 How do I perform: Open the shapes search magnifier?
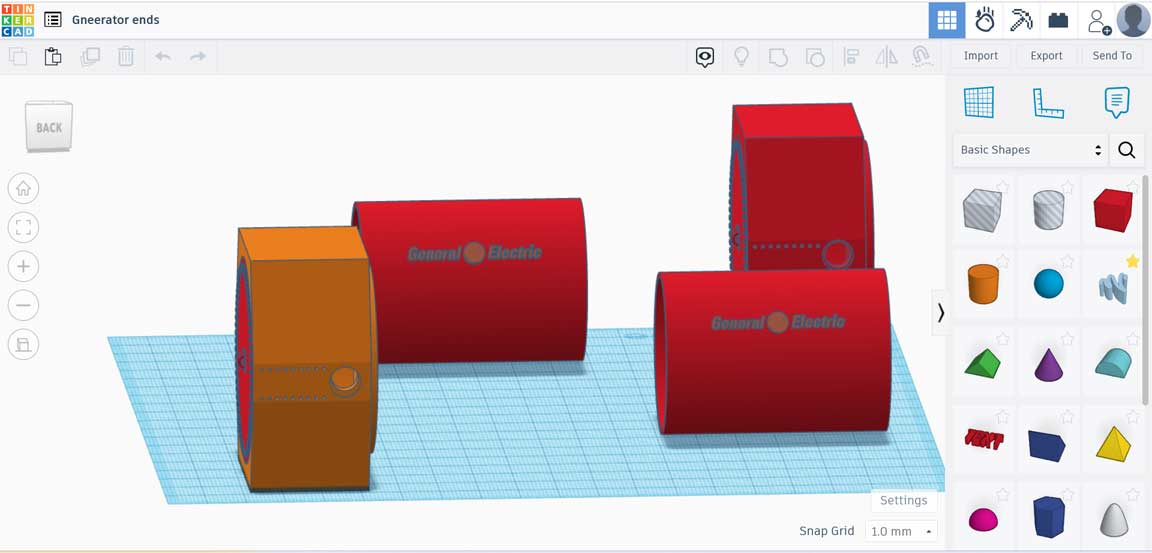pyautogui.click(x=1127, y=150)
